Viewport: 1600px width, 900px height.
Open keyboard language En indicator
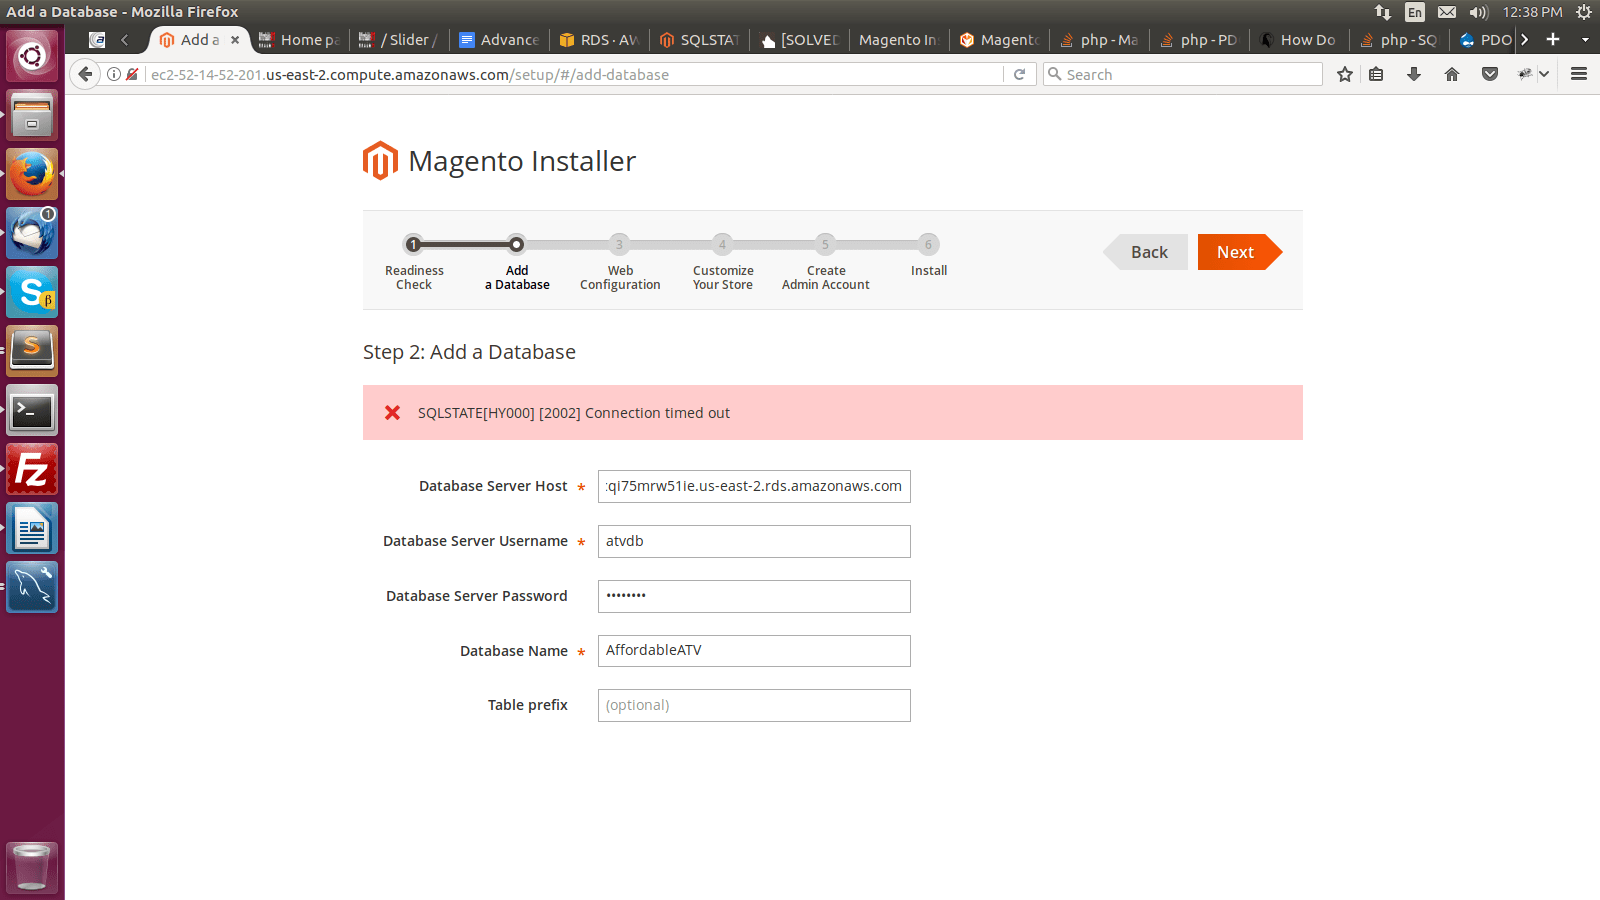(1415, 12)
